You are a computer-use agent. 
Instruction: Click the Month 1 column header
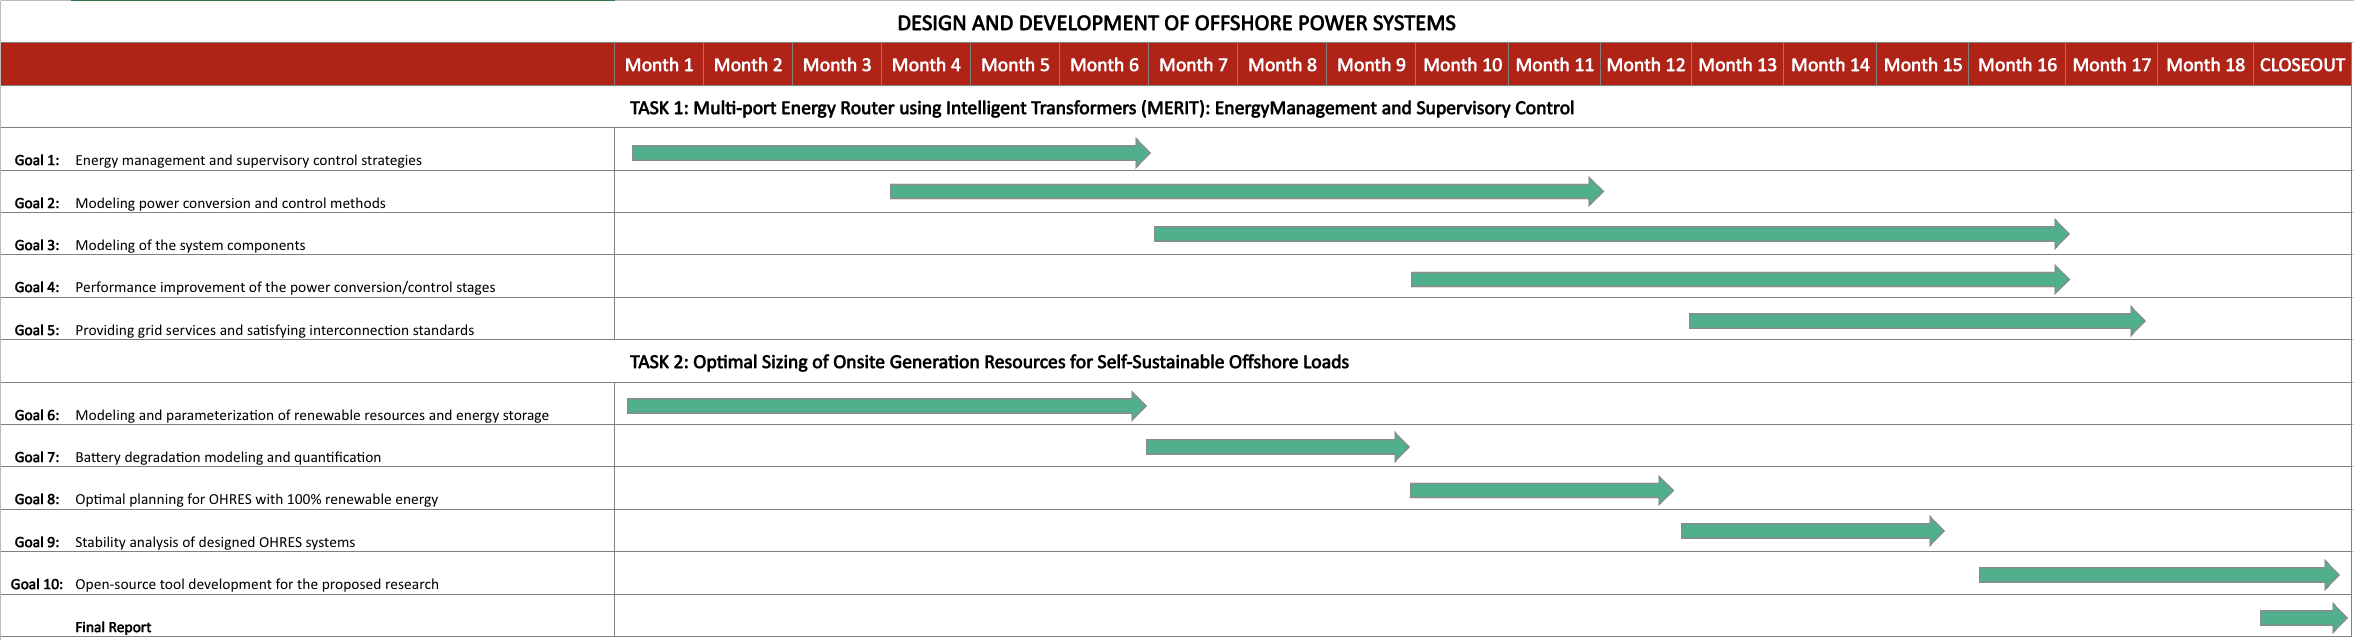point(658,65)
